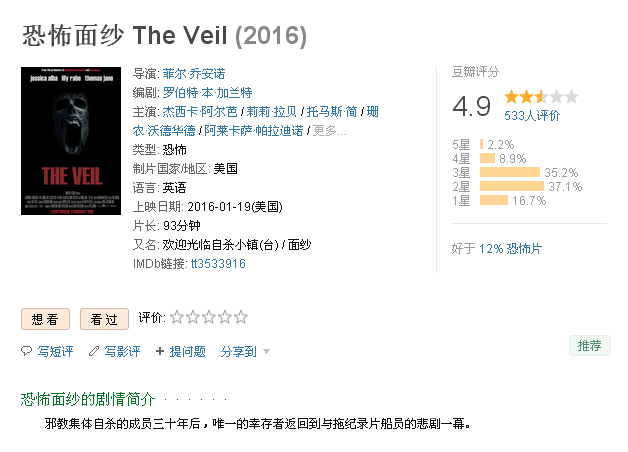The image size is (628, 452).
Task: Rate the movie four stars
Action: pos(225,317)
